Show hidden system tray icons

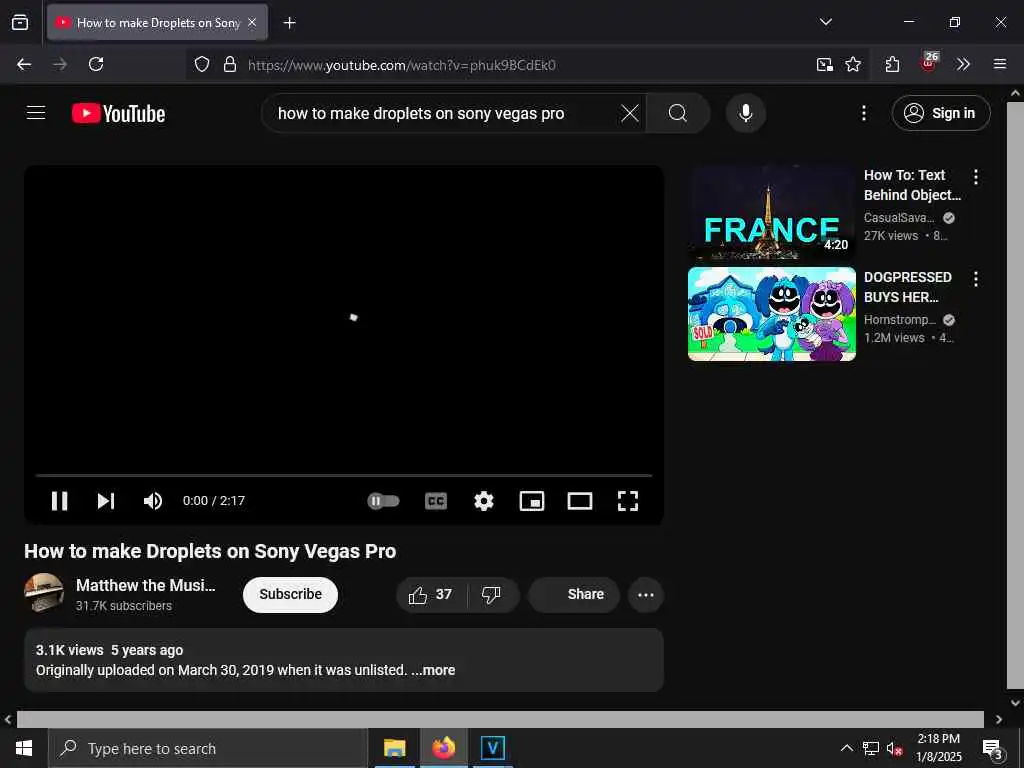tap(846, 748)
